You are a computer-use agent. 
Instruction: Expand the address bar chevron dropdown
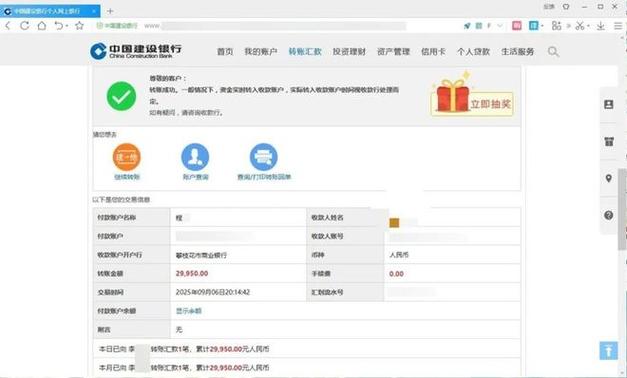point(500,26)
